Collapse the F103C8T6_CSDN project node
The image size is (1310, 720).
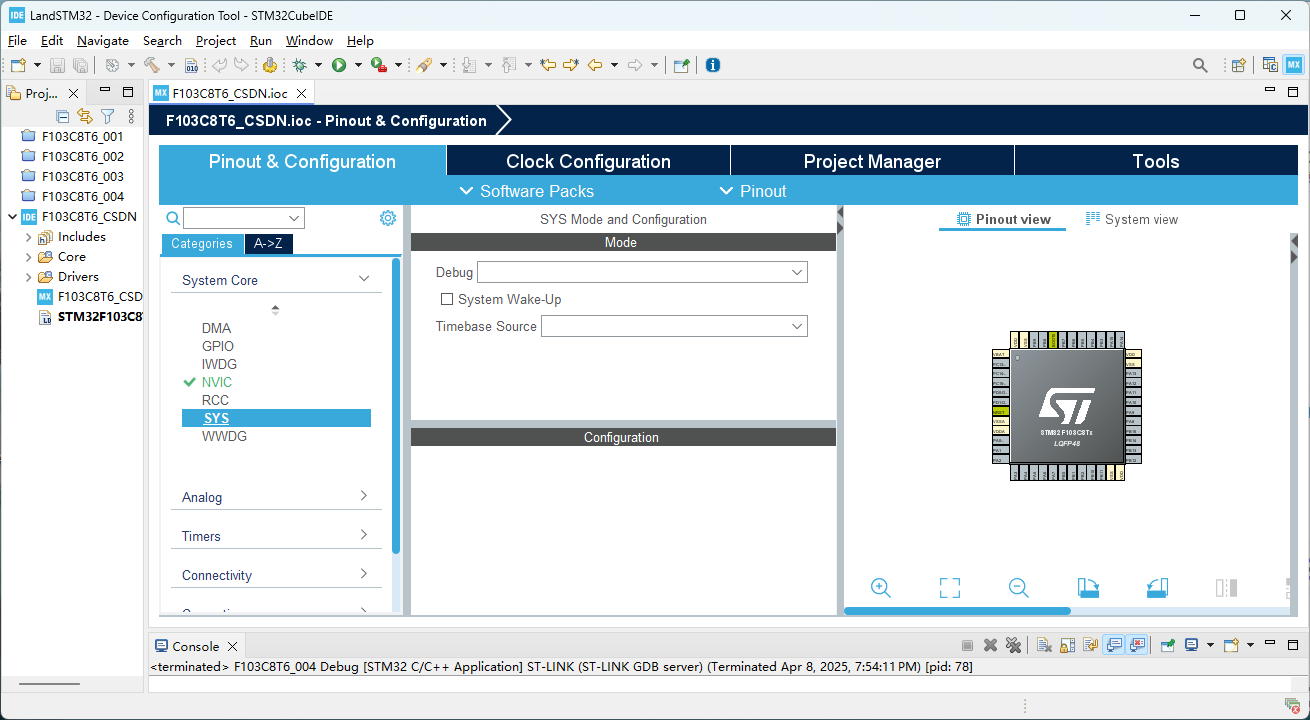[x=12, y=217]
